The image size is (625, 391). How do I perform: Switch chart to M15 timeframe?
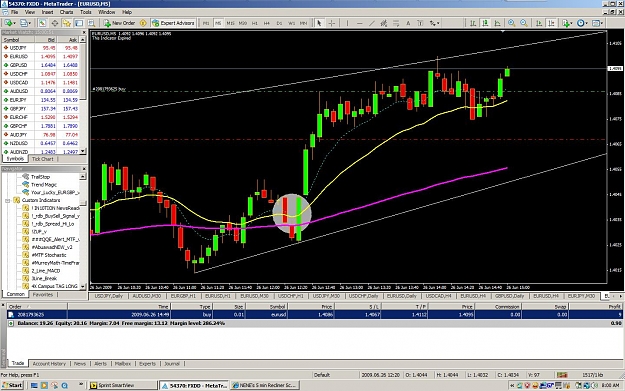coord(230,23)
